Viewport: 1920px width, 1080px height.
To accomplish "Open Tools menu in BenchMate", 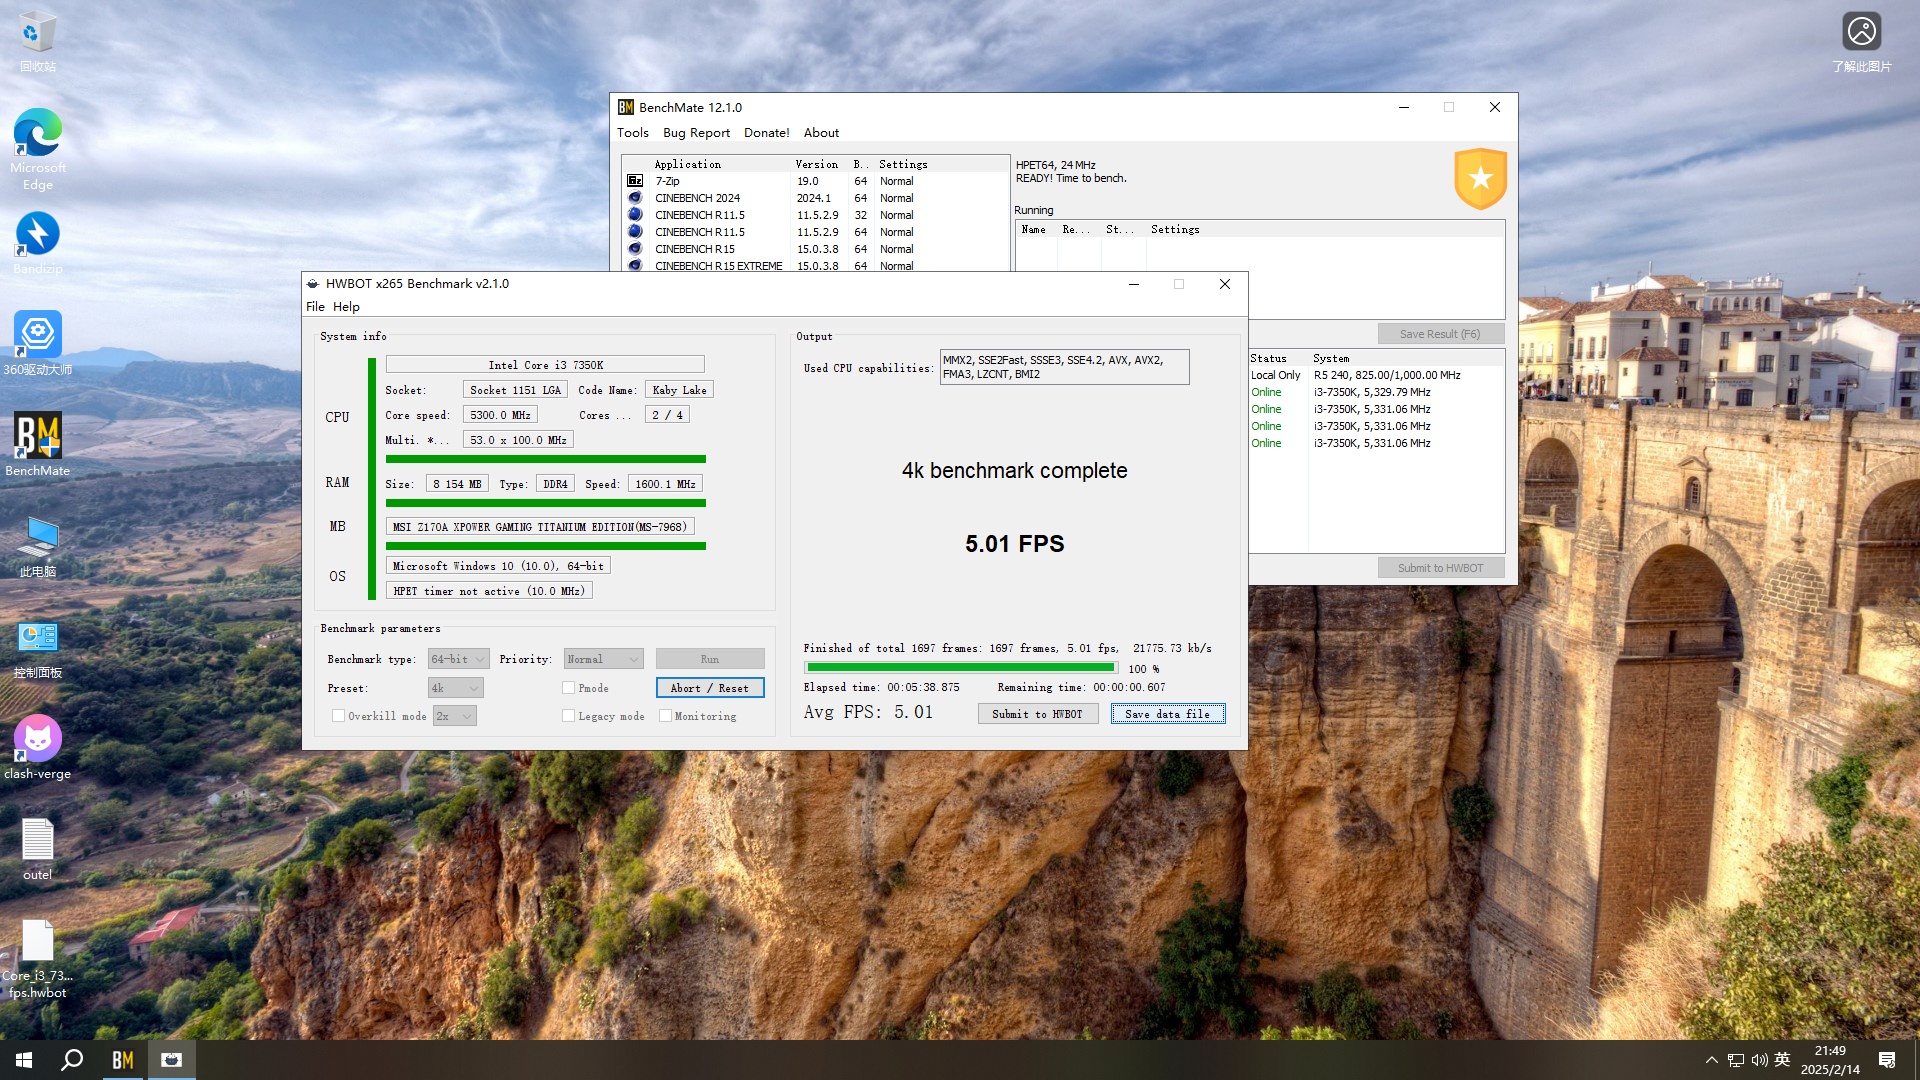I will (632, 133).
